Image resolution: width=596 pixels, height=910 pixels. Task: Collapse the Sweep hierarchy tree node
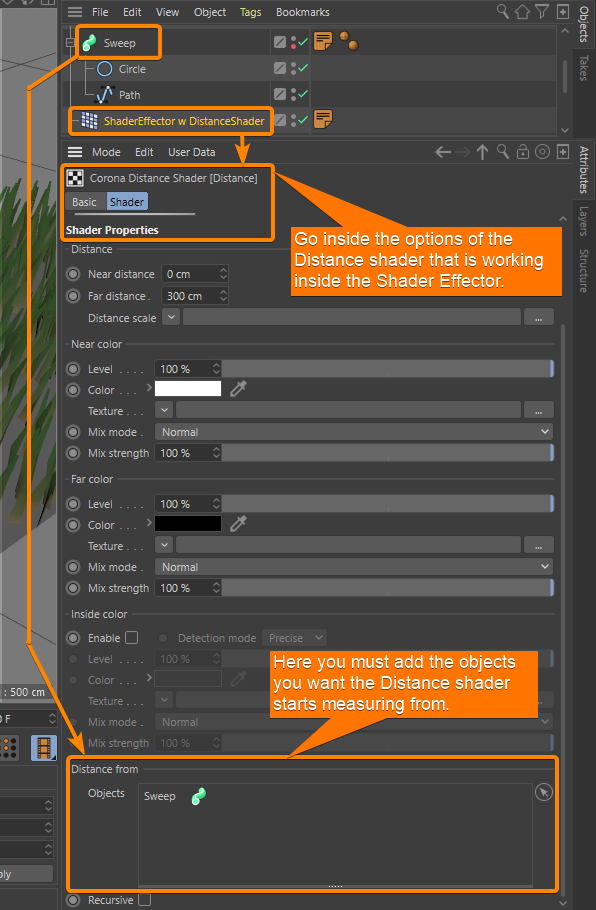pos(70,43)
